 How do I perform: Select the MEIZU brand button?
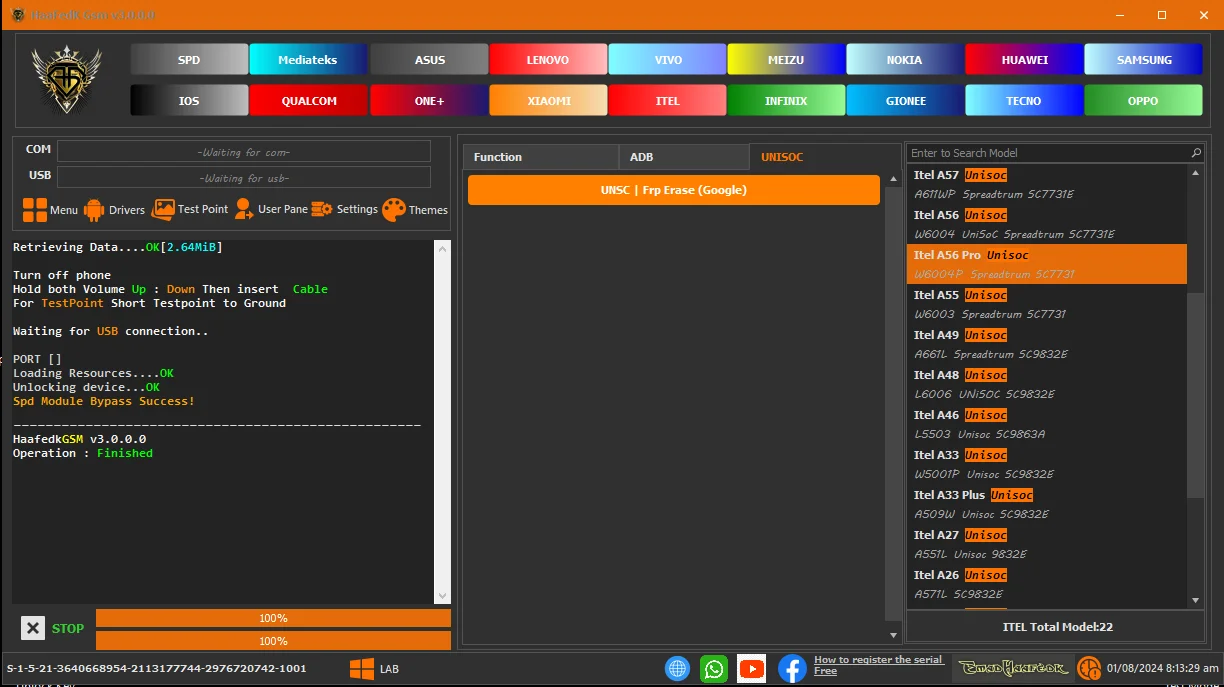[x=786, y=60]
